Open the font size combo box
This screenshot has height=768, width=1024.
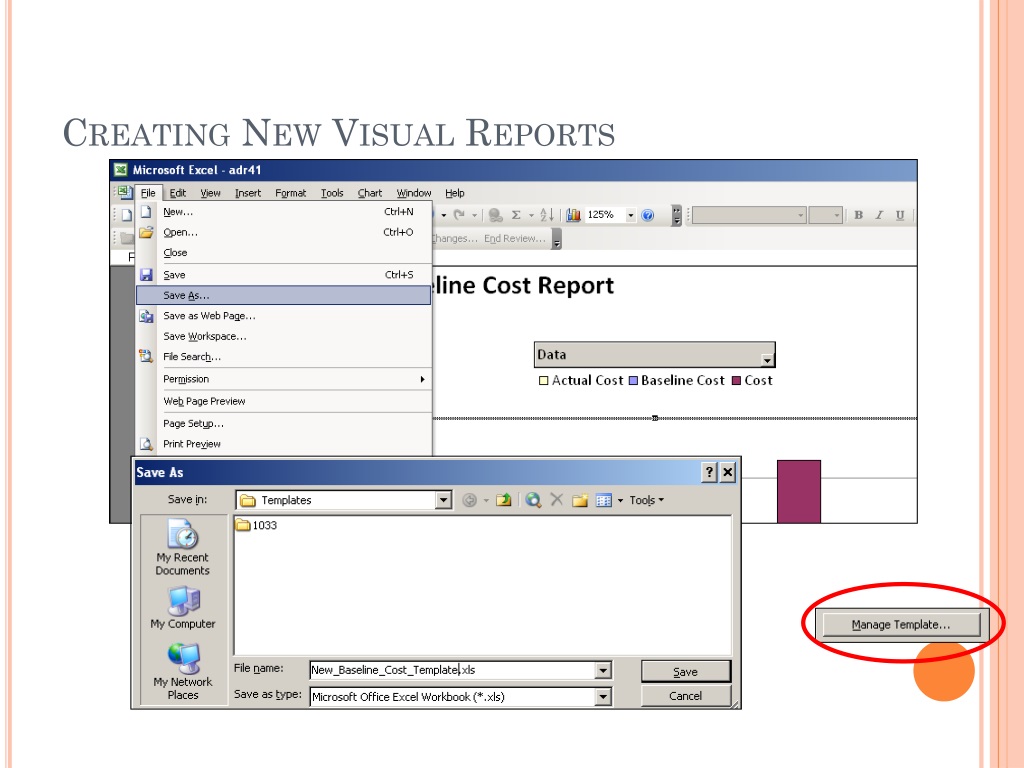tap(825, 215)
